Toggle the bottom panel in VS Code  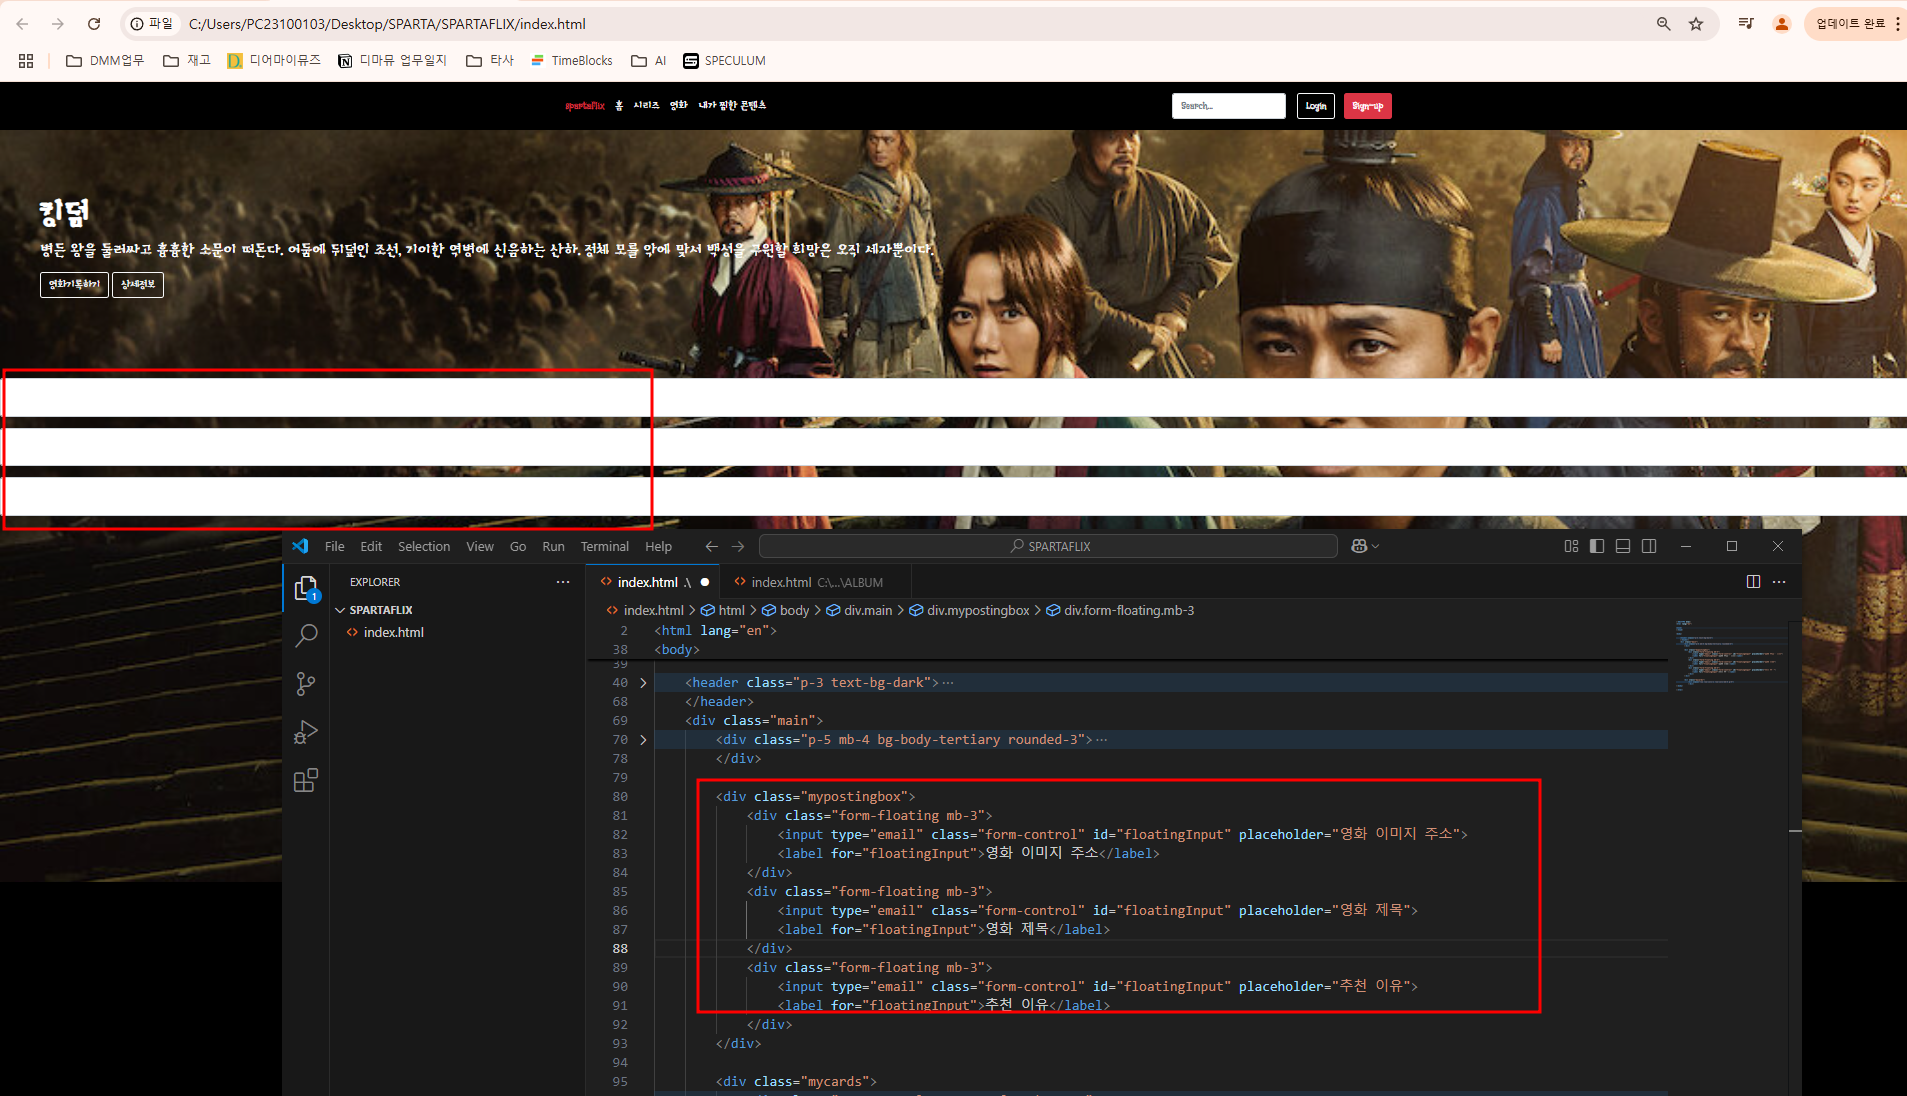click(x=1623, y=546)
